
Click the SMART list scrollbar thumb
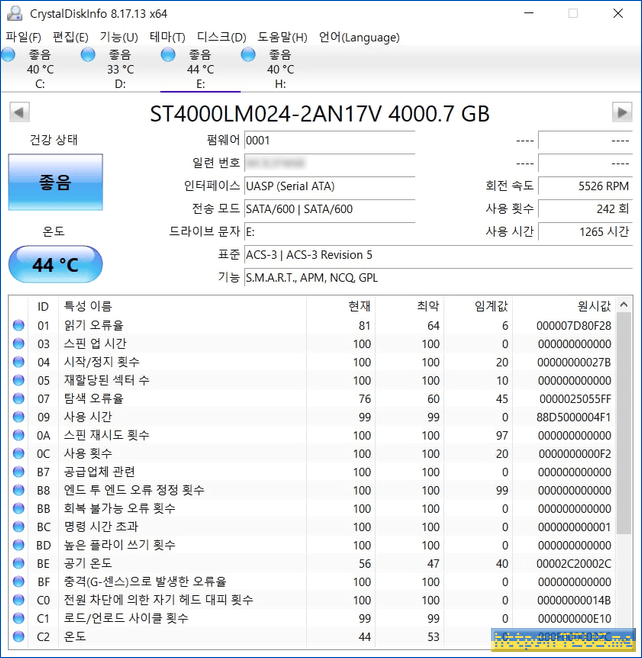(x=624, y=423)
